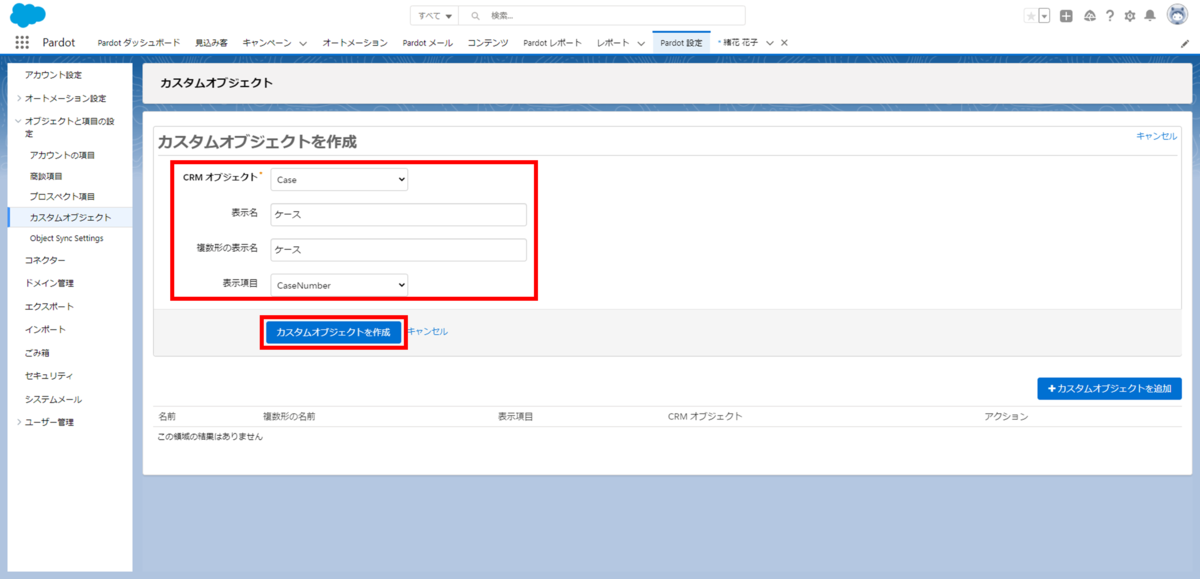
Task: Open the コンテンツ tab
Action: point(488,43)
